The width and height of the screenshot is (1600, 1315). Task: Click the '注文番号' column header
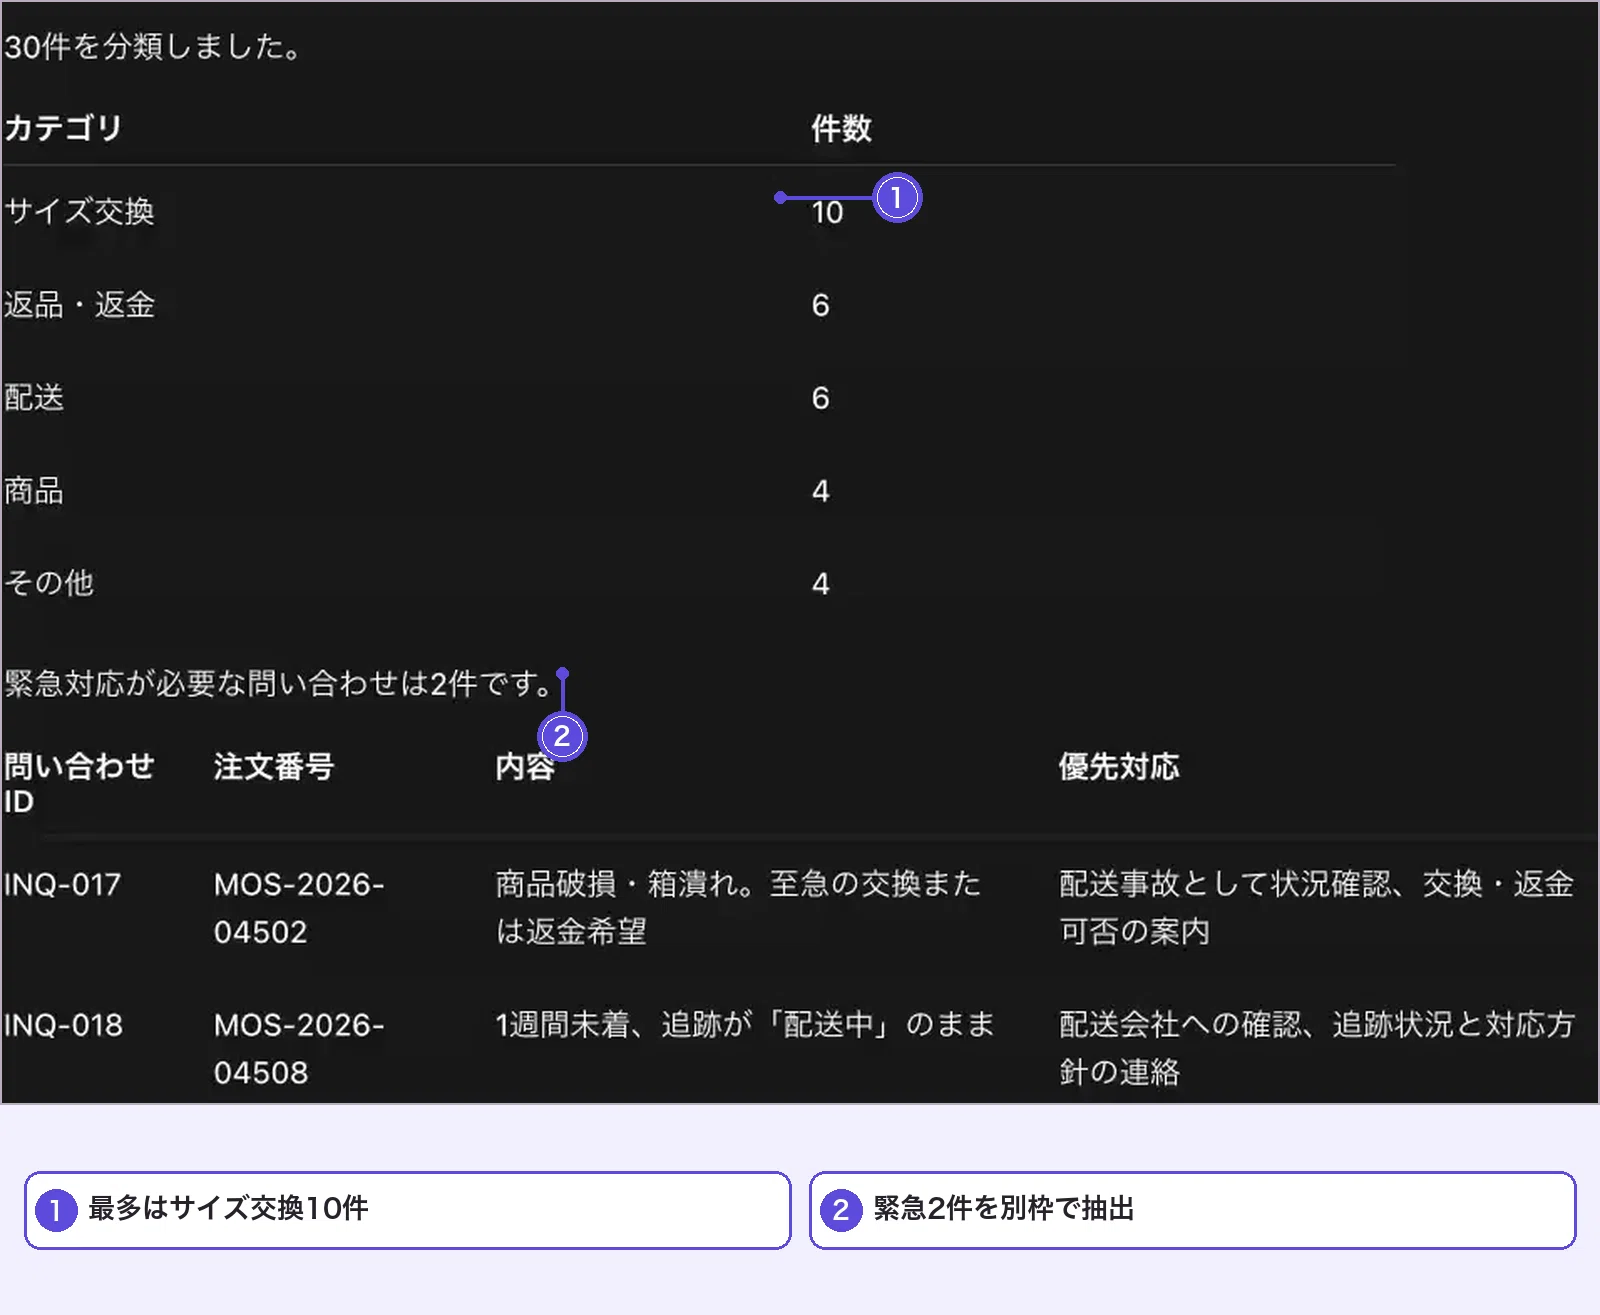pos(274,766)
